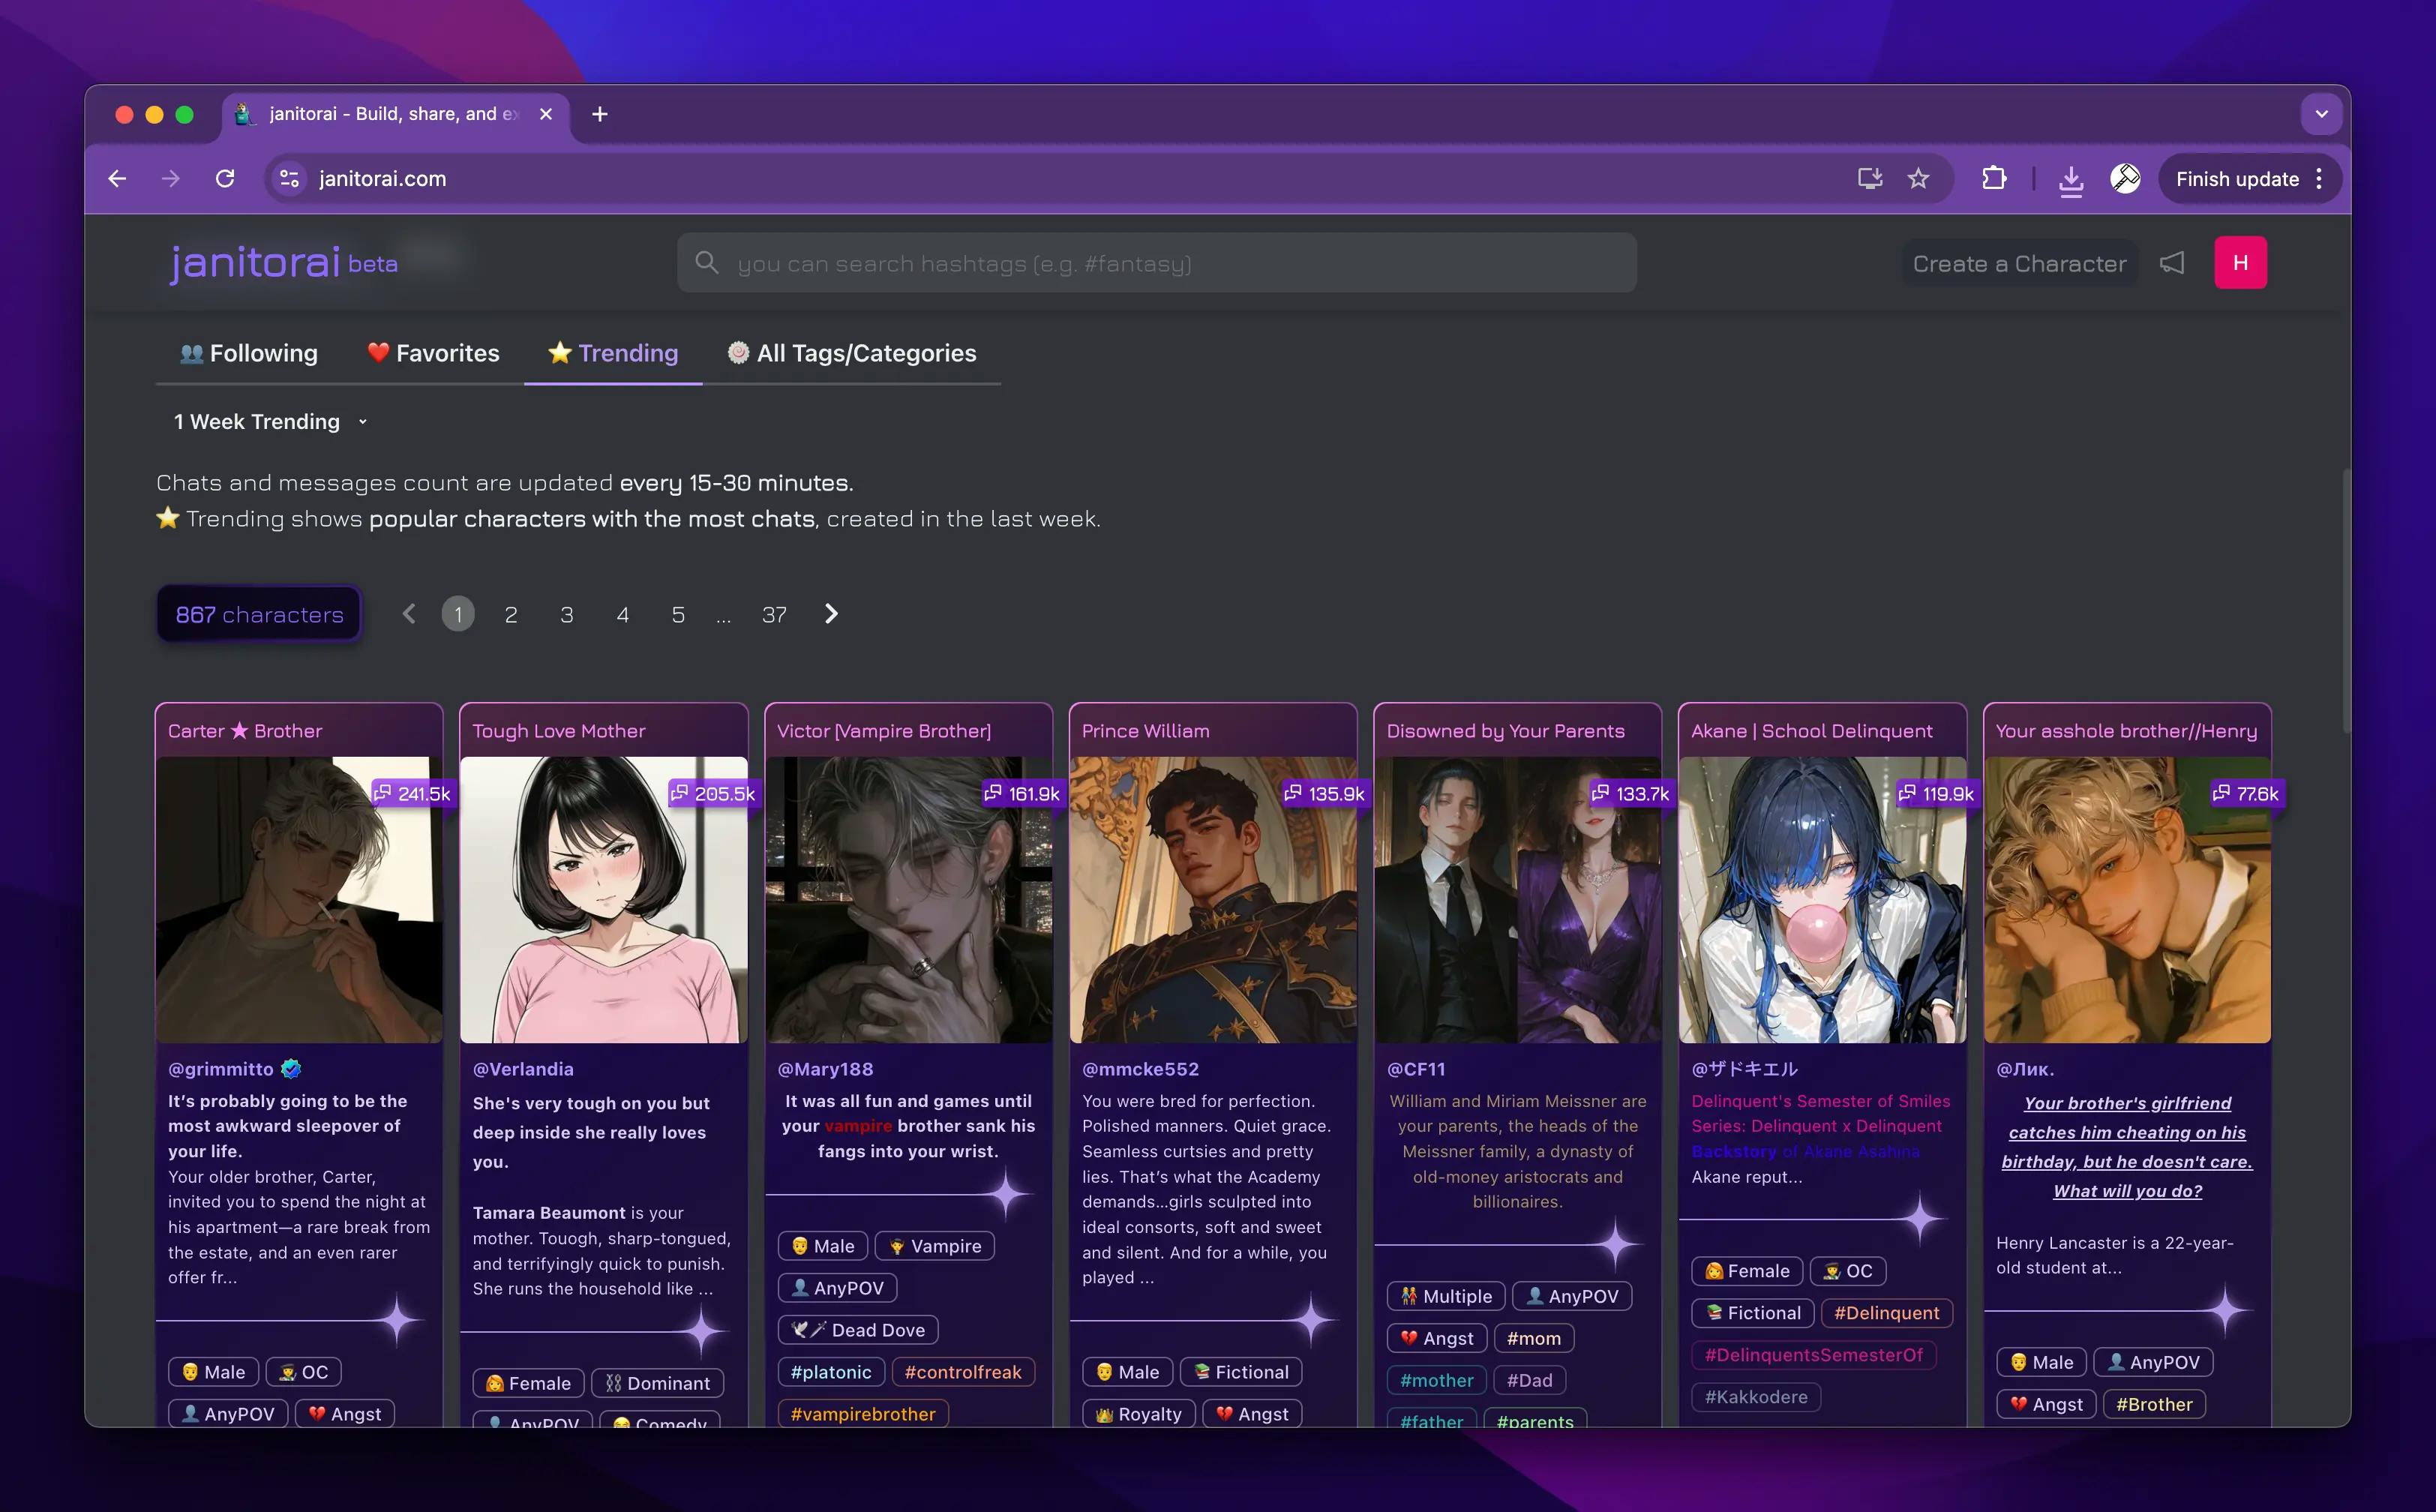Click the hammer extension icon in the toolbar

[x=2126, y=179]
